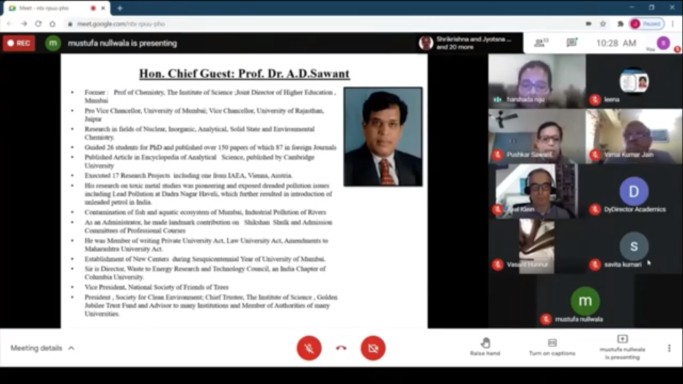Click the mustufa nullwala tile with m avatar
Image resolution: width=683 pixels, height=384 pixels.
(x=585, y=301)
